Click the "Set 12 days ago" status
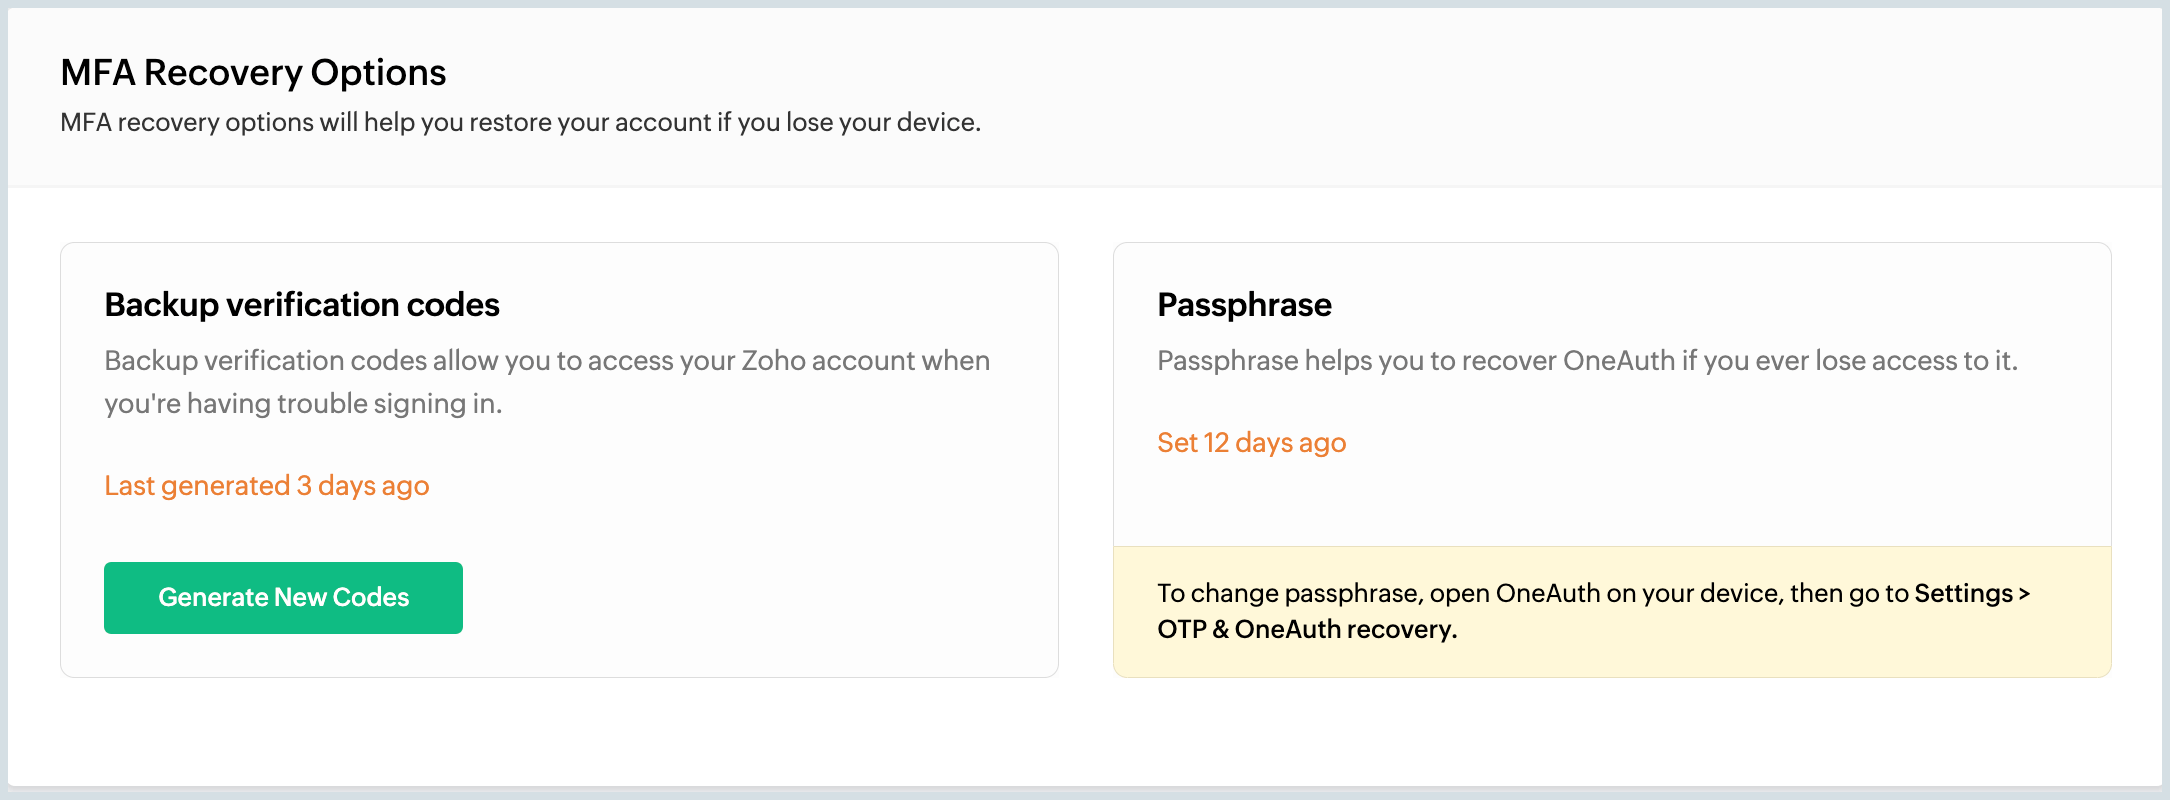 (x=1251, y=443)
